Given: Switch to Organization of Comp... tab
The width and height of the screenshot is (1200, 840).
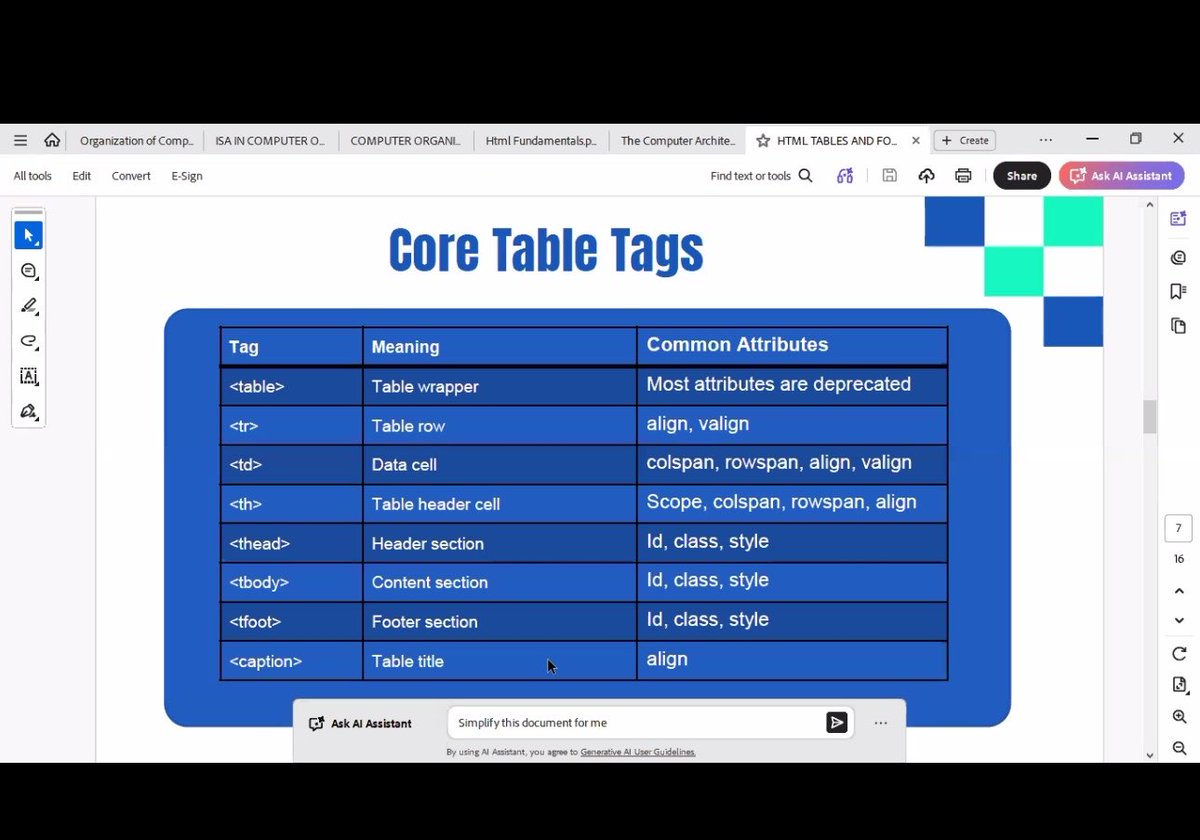Looking at the screenshot, I should click(x=136, y=141).
